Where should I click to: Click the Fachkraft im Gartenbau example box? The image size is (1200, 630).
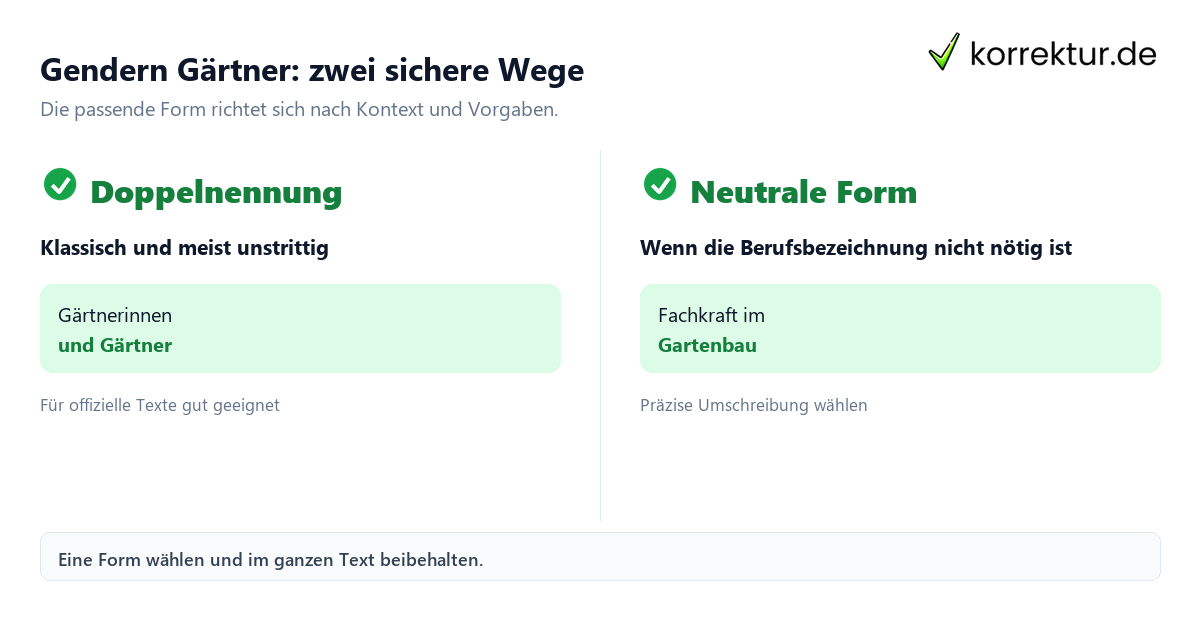click(900, 328)
